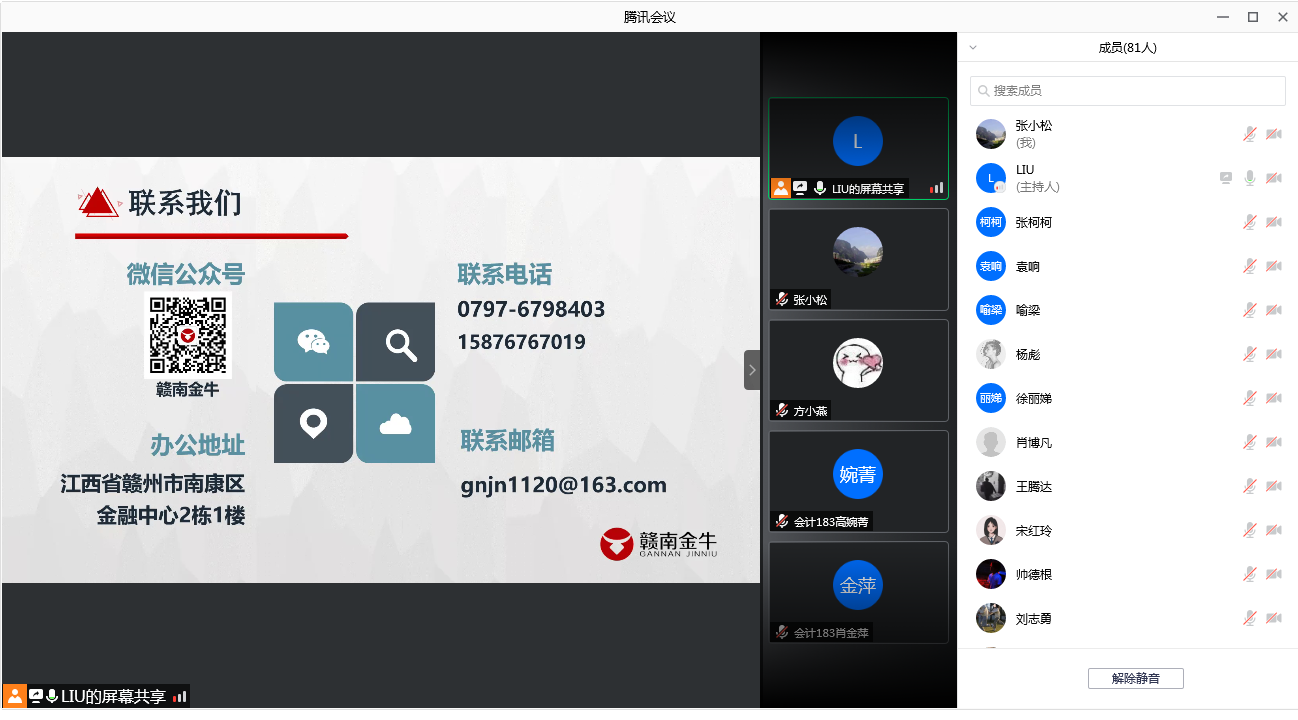
Task: Collapse the video strip with the side arrow handle
Action: (x=752, y=370)
